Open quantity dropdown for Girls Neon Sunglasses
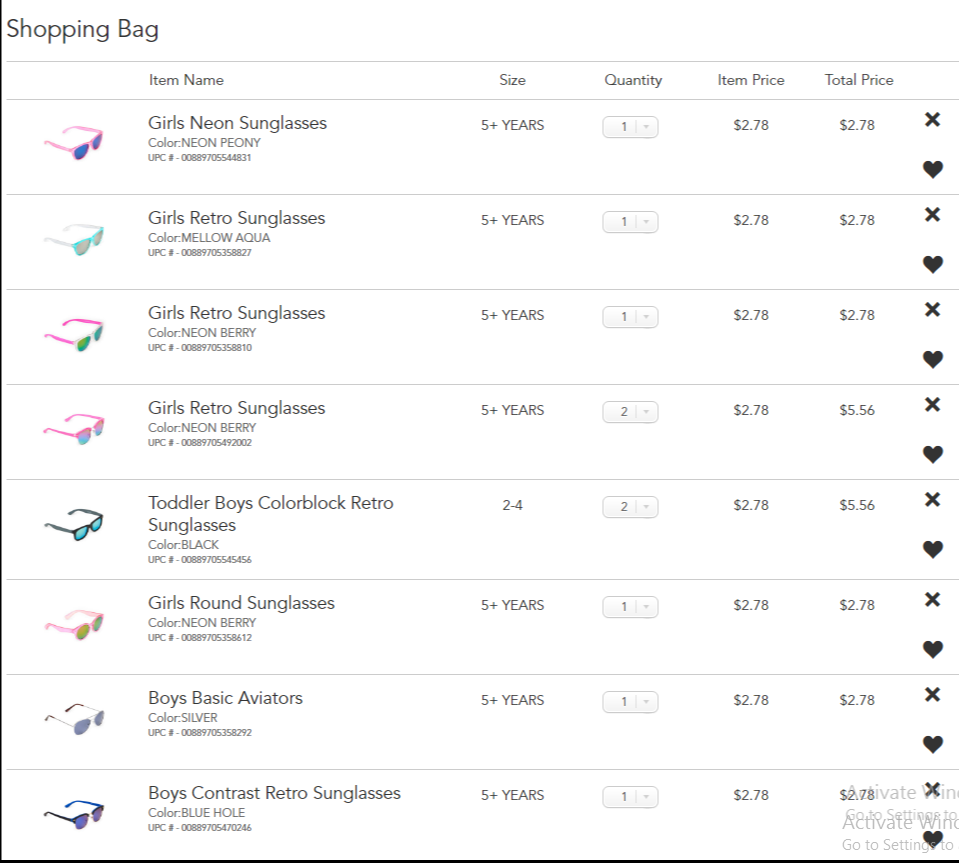The height and width of the screenshot is (863, 959). pos(630,127)
